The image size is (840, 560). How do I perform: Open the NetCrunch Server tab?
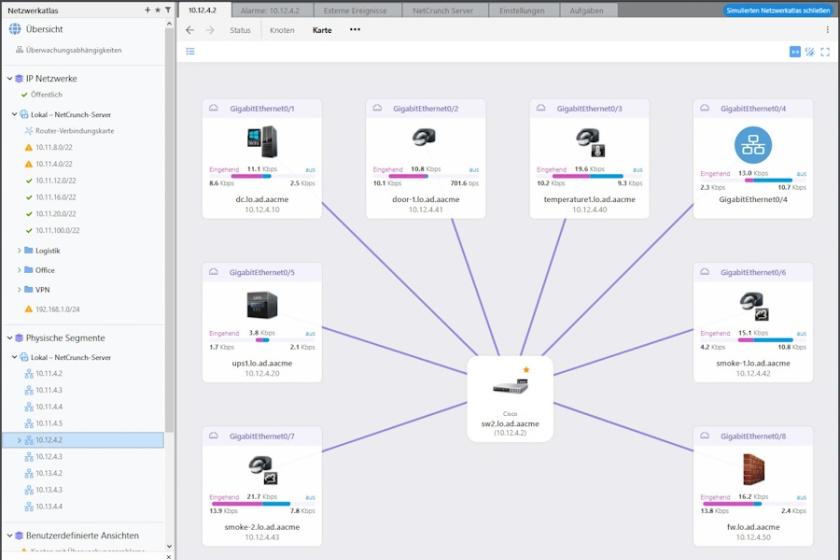[x=443, y=10]
